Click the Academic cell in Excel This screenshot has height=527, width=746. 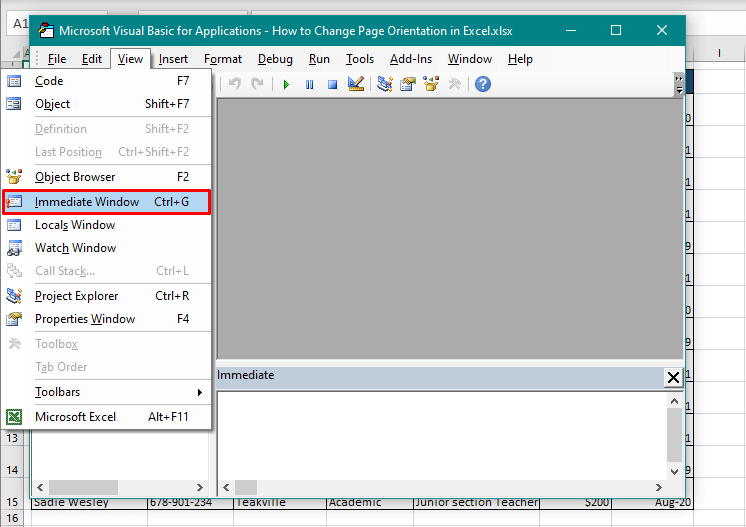coord(370,502)
